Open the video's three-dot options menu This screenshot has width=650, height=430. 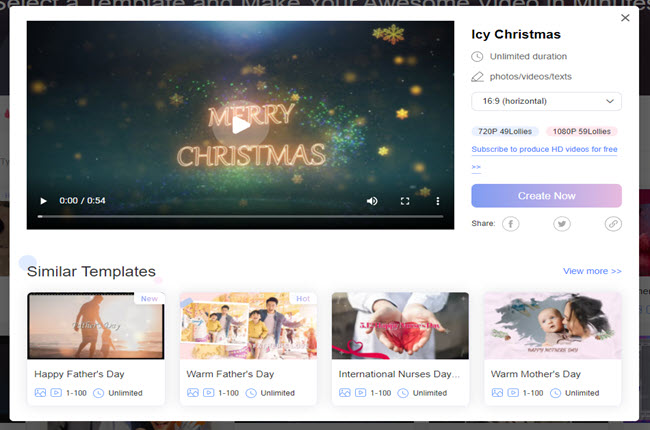point(438,201)
